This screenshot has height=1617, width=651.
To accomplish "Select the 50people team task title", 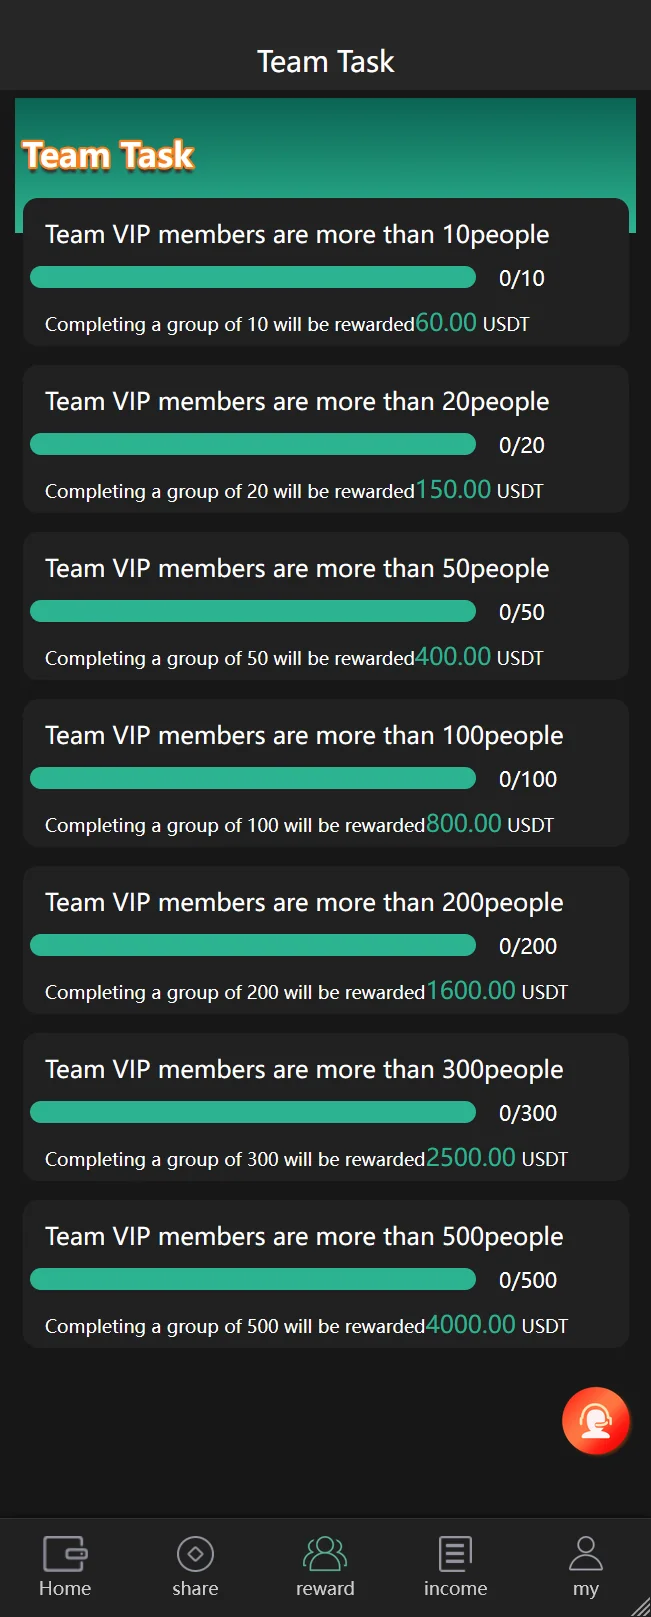I will 297,568.
